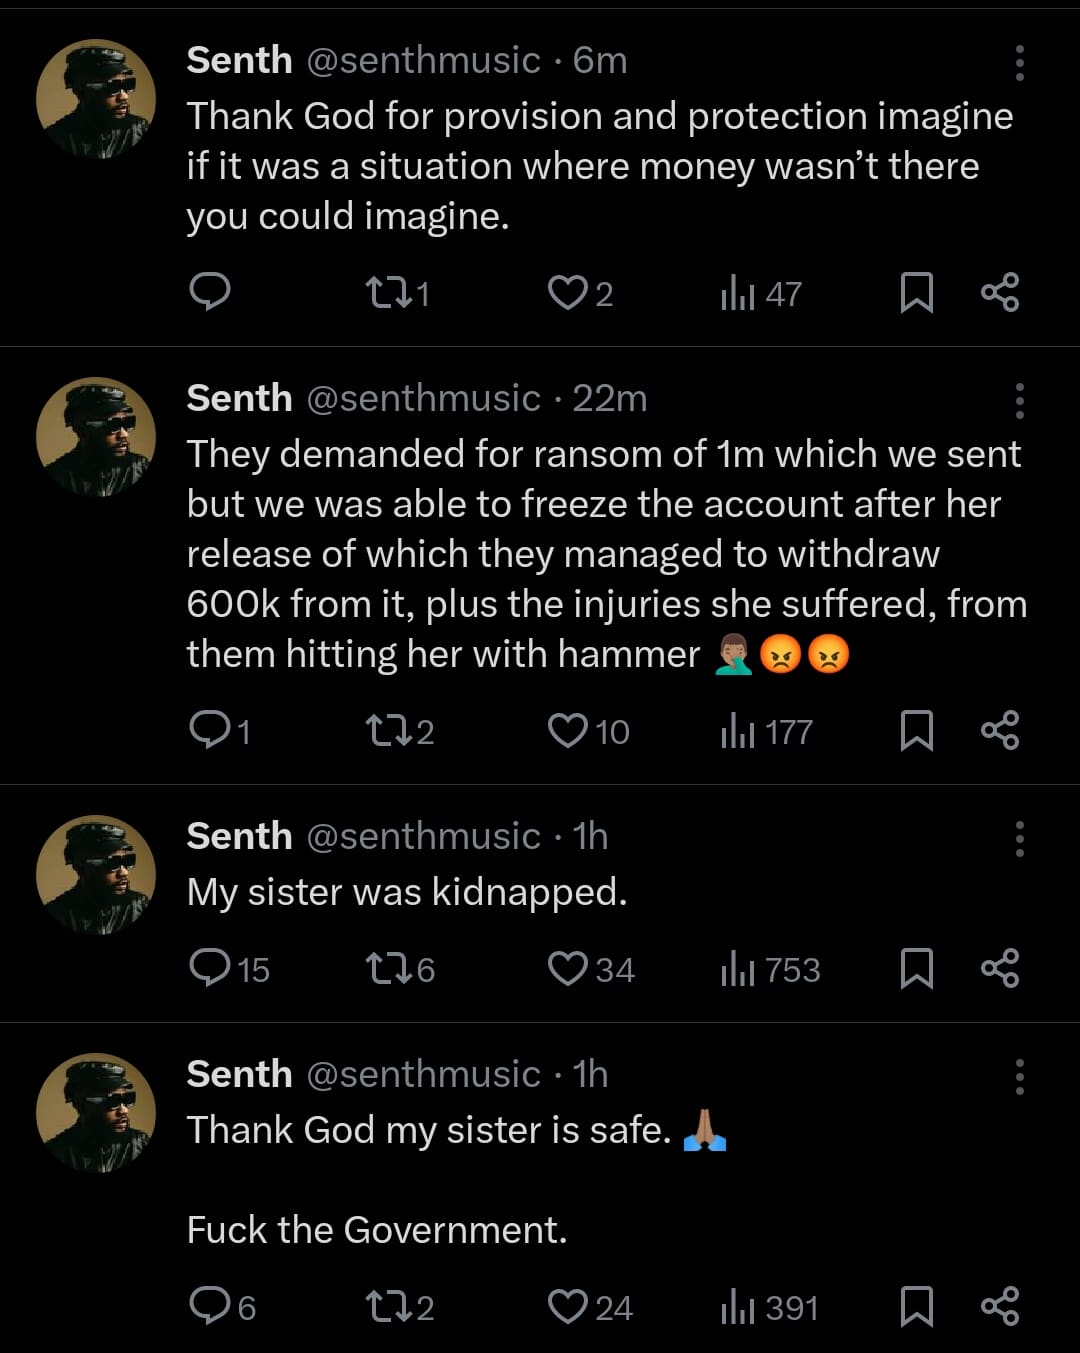
Task: Open more options on the 6m tweet
Action: click(1019, 63)
